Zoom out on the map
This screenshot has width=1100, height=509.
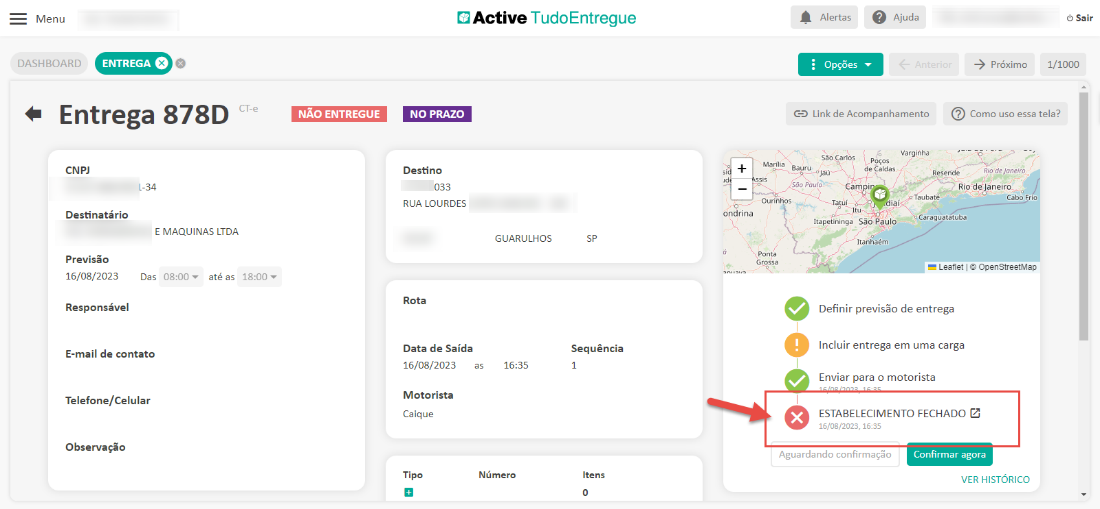click(742, 189)
